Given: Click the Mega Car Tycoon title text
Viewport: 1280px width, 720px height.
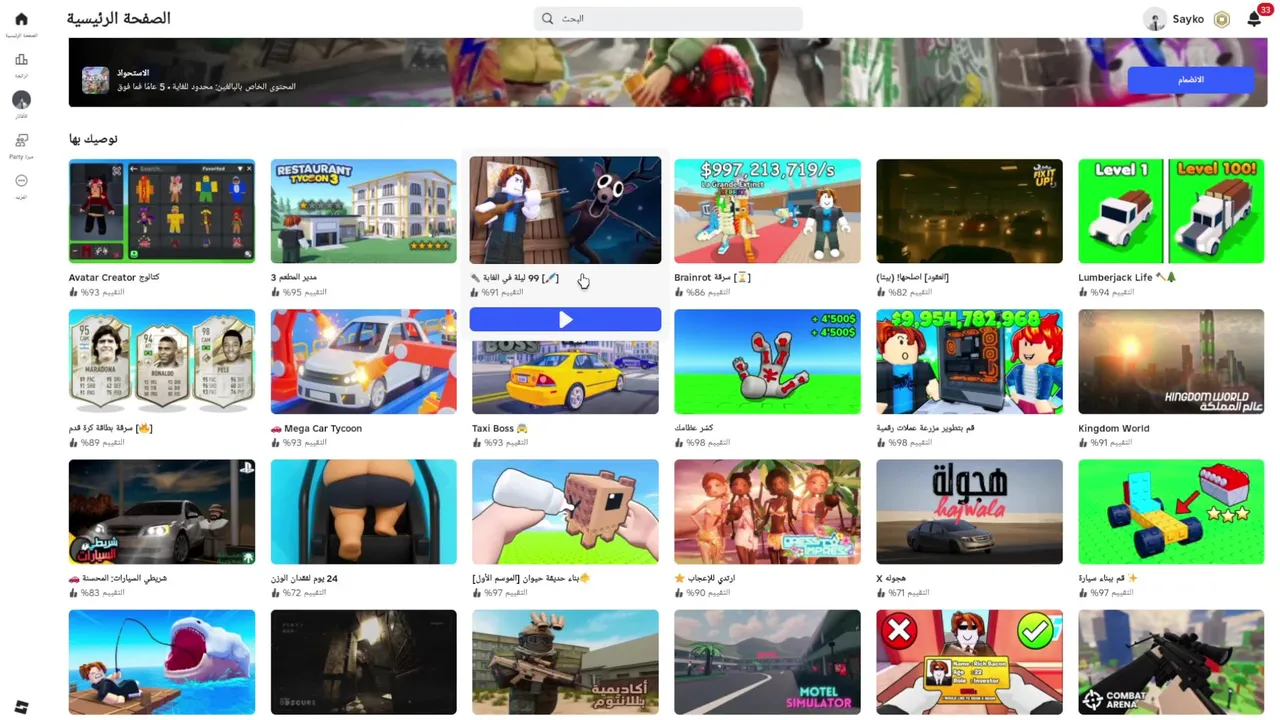Looking at the screenshot, I should [x=316, y=428].
